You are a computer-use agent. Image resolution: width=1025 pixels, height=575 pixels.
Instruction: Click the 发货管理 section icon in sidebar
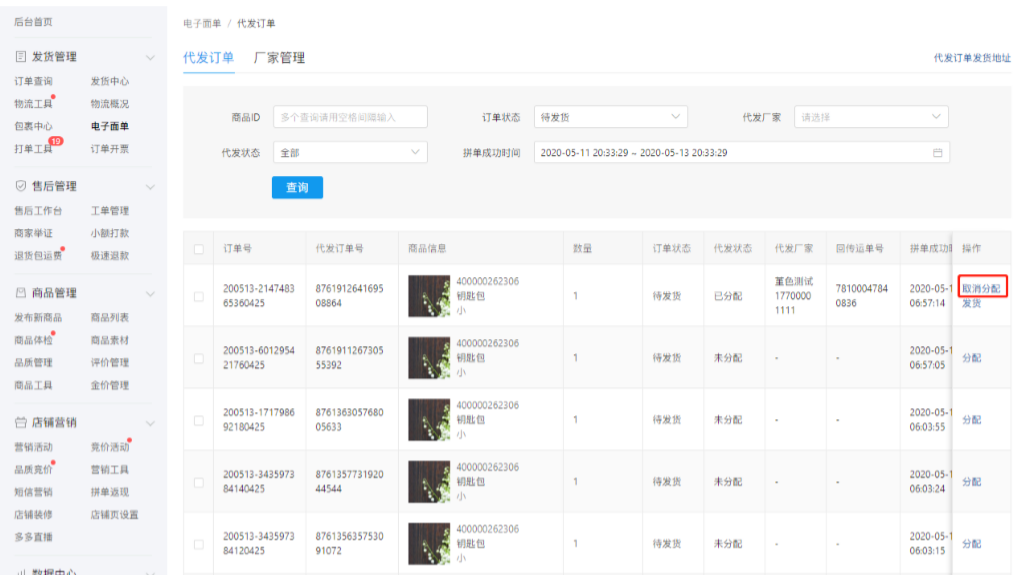(21, 57)
